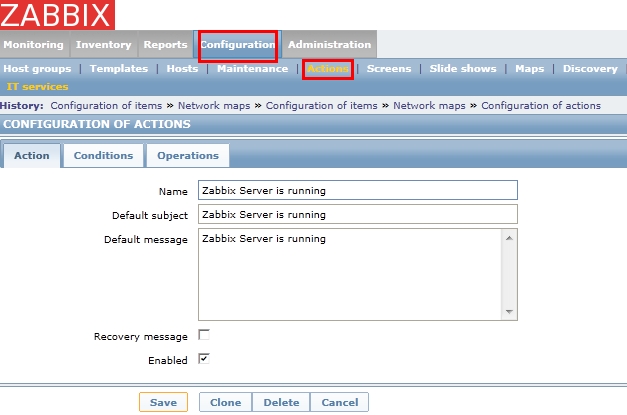Click the ZABBIX logo
This screenshot has height=415, width=627.
click(57, 15)
